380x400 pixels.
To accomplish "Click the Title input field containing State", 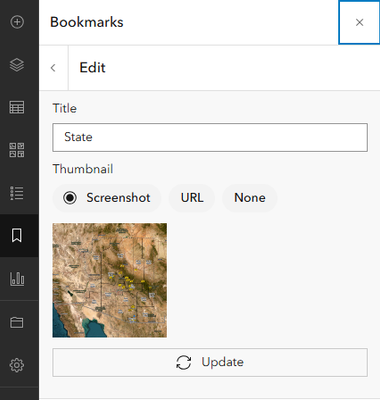I will point(210,137).
